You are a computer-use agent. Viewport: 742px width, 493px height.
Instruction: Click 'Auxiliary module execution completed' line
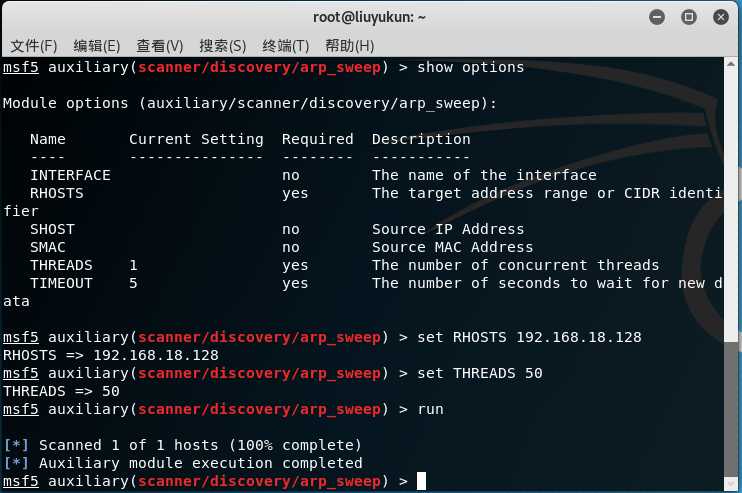183,463
